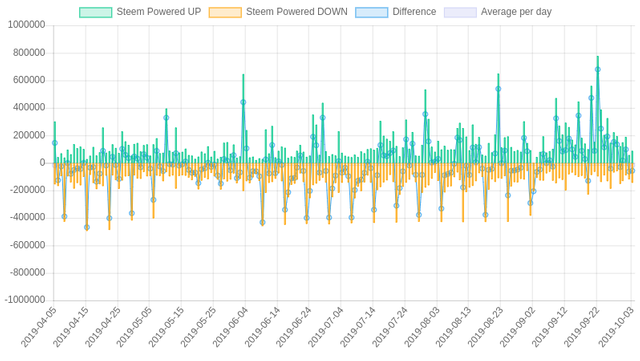The image size is (640, 361).
Task: Click the 2019-04-05 date label
Action: coord(39,327)
